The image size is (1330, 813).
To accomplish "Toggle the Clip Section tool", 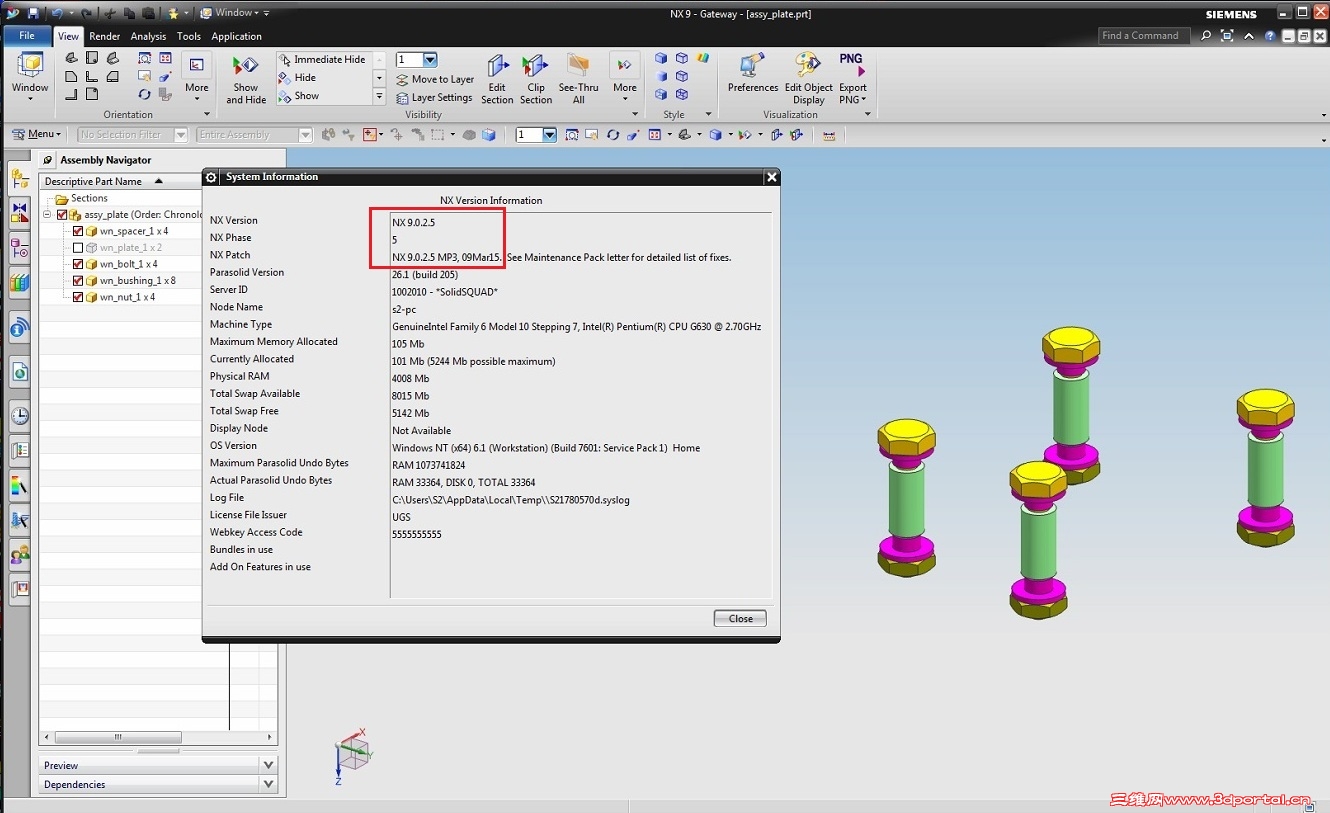I will point(536,79).
